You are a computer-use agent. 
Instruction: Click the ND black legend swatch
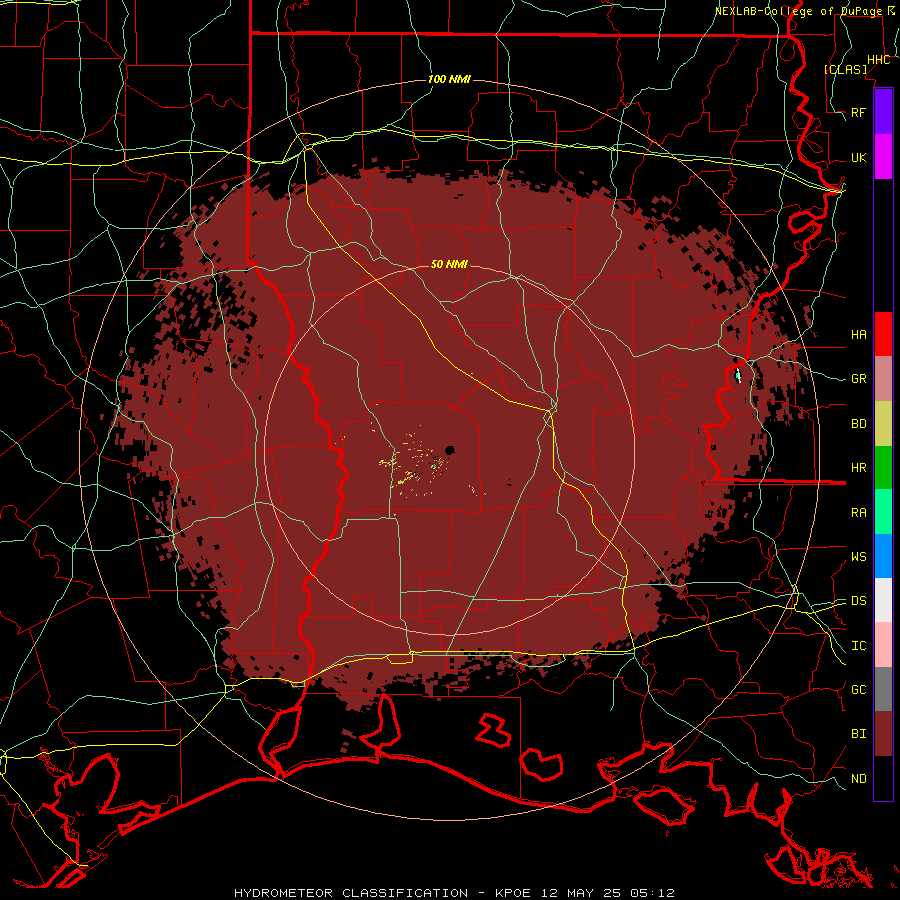883,778
